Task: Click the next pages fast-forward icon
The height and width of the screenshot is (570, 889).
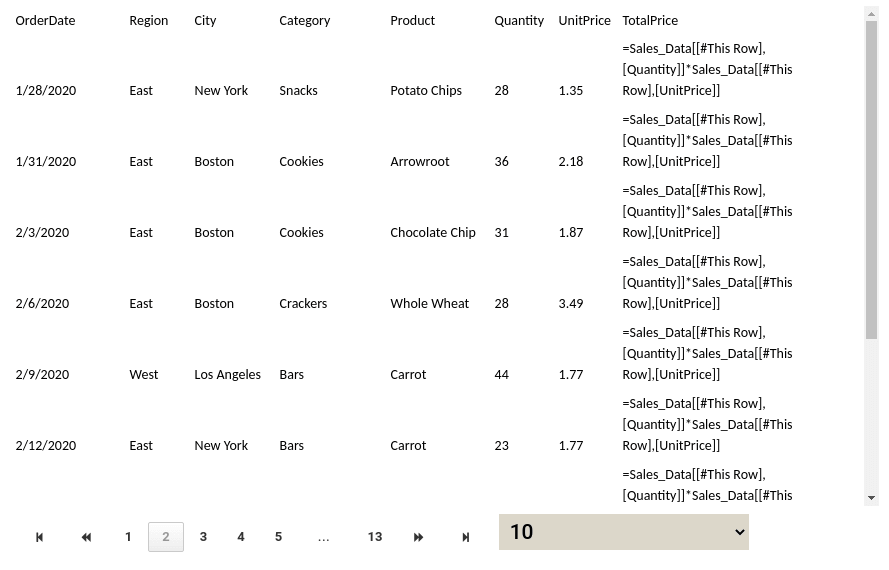Action: click(418, 537)
